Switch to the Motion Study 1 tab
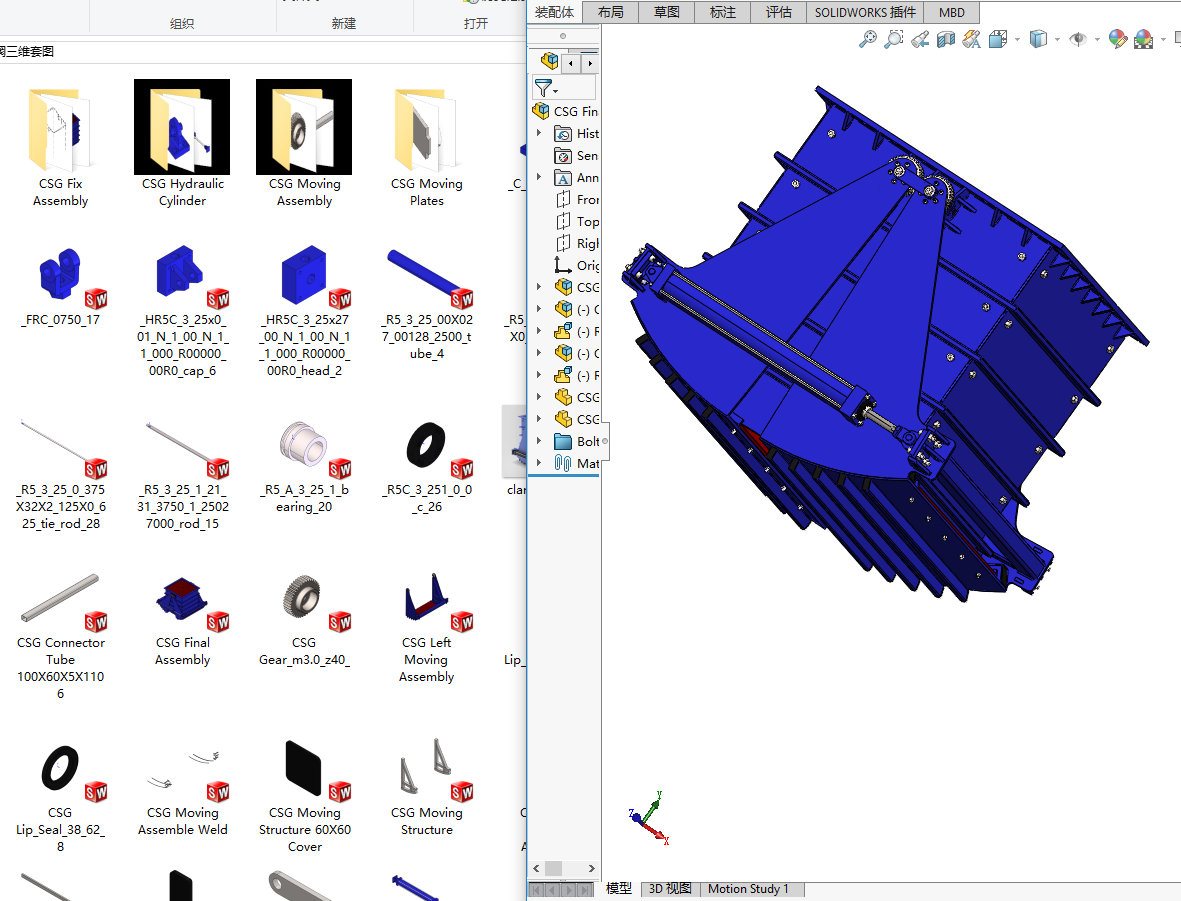1181x901 pixels. 748,889
